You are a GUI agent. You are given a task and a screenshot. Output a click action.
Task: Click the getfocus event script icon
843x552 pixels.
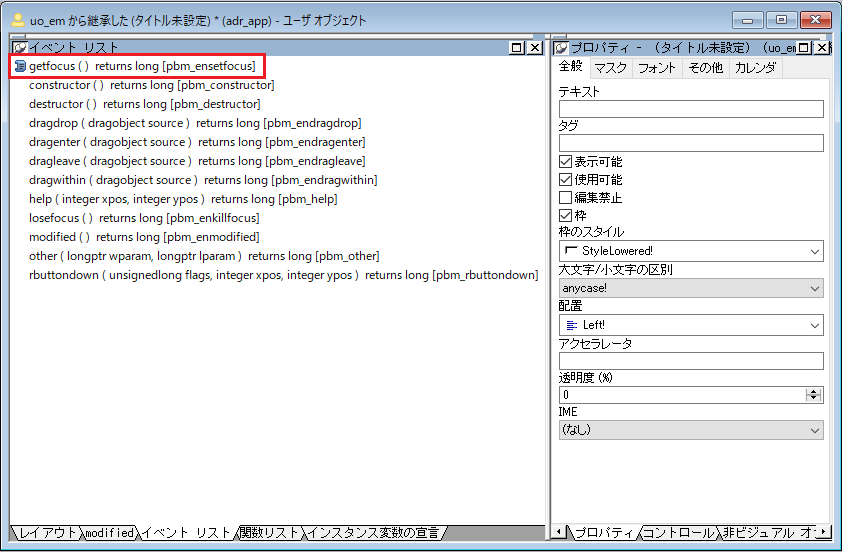20,66
